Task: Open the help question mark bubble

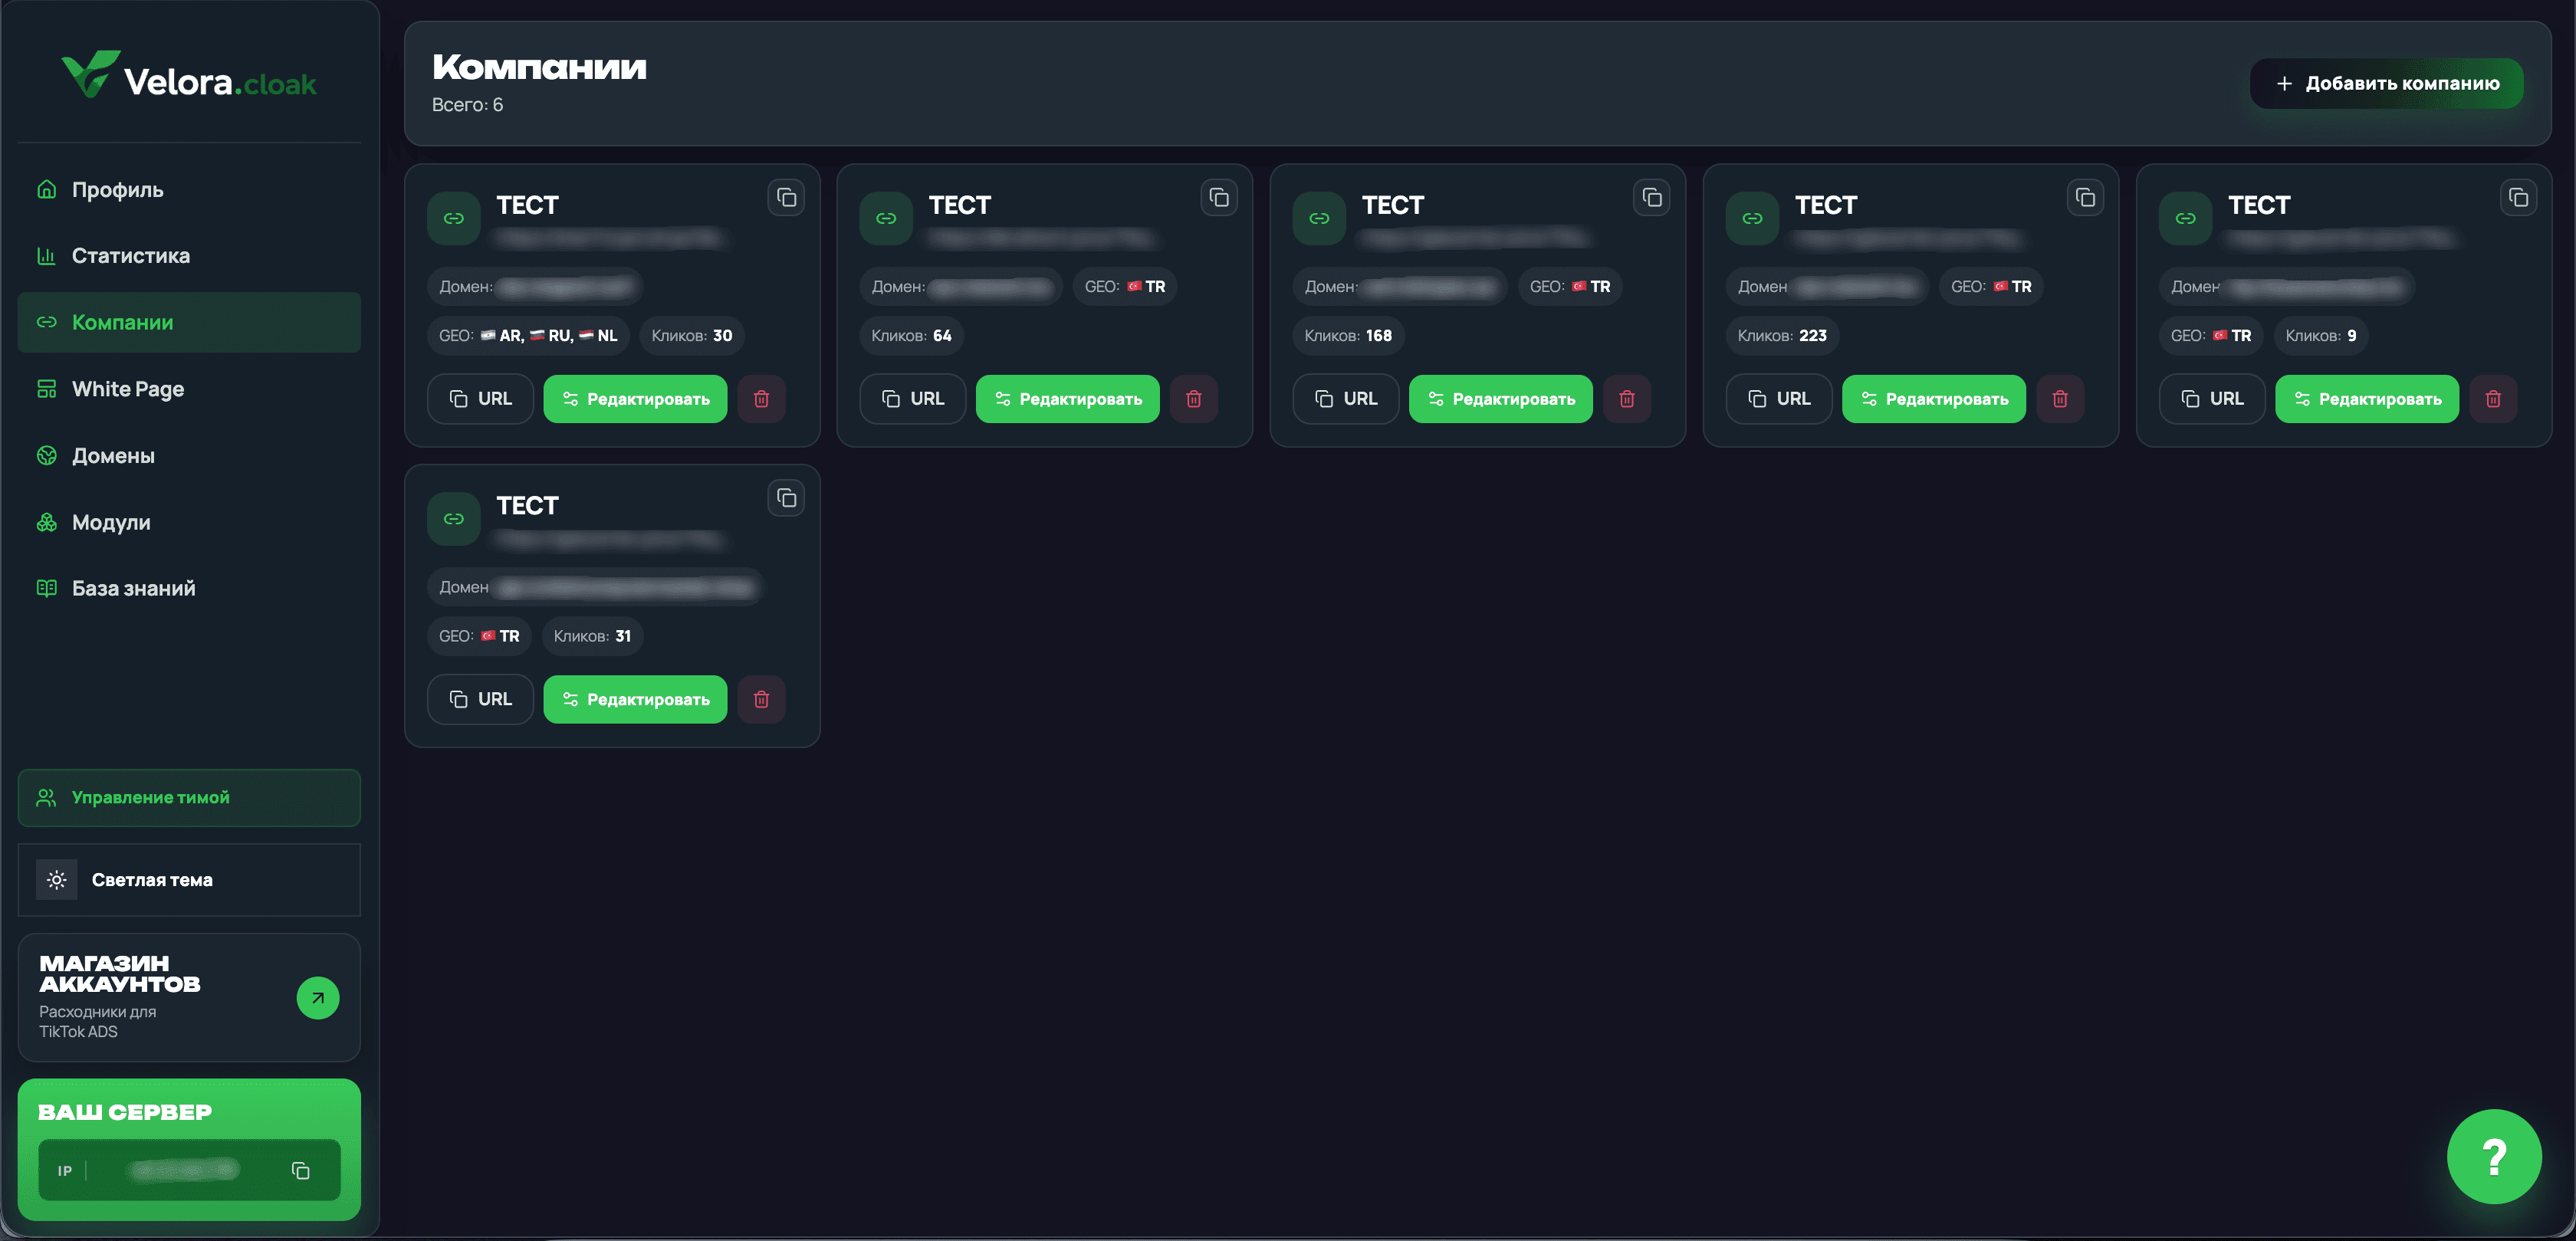Action: pyautogui.click(x=2494, y=1157)
